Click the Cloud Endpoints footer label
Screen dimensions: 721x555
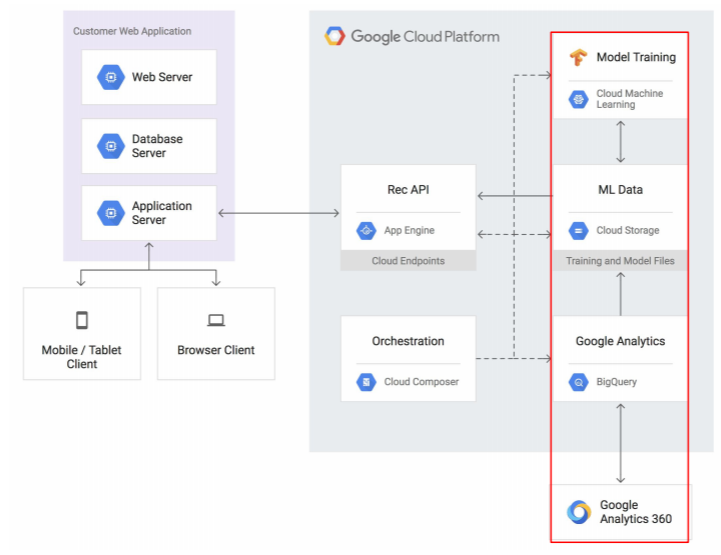point(408,261)
